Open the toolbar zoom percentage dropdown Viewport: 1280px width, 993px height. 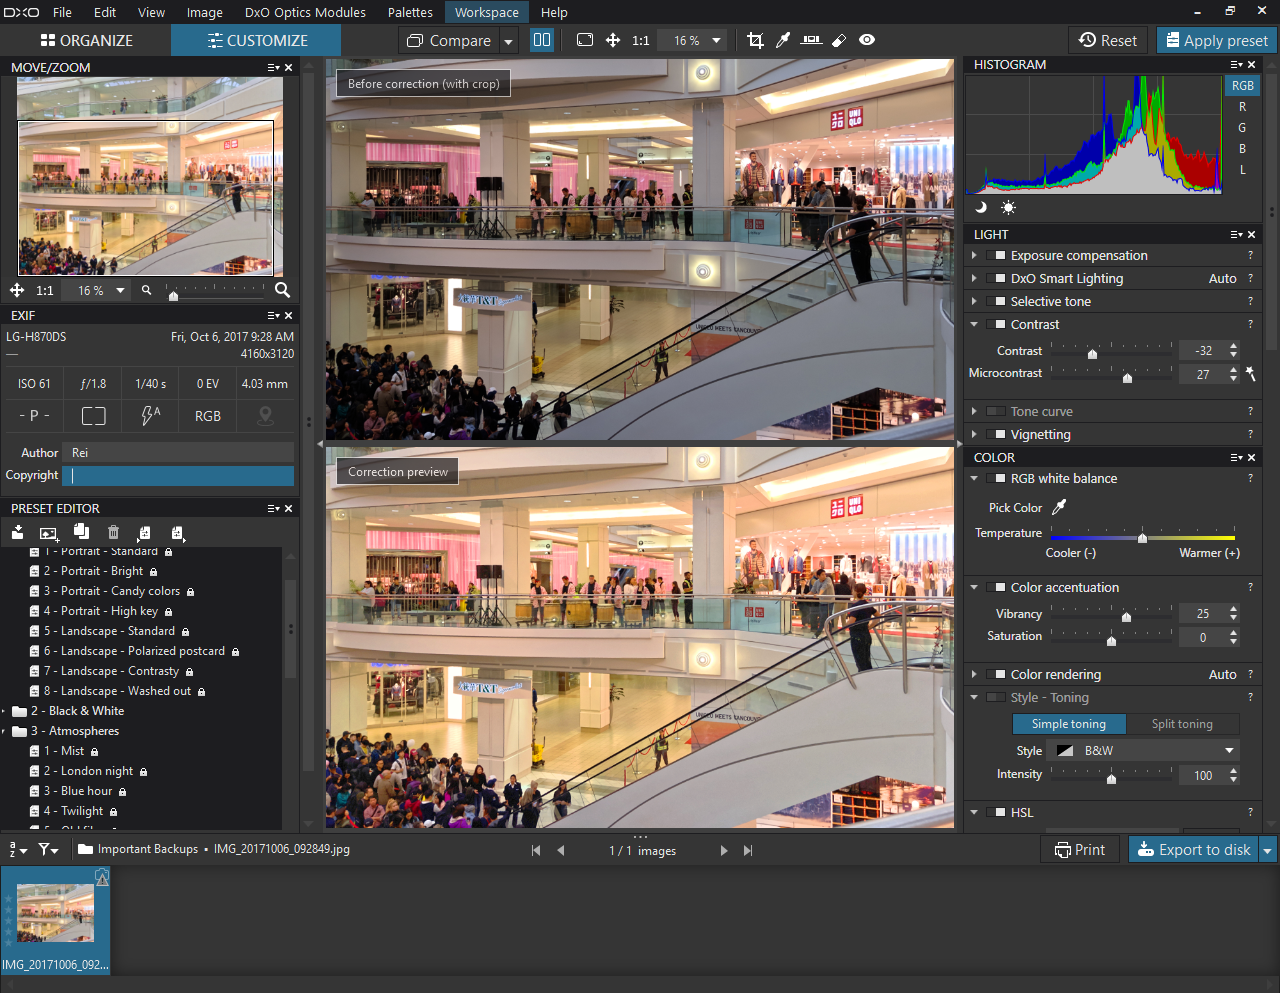pos(716,41)
